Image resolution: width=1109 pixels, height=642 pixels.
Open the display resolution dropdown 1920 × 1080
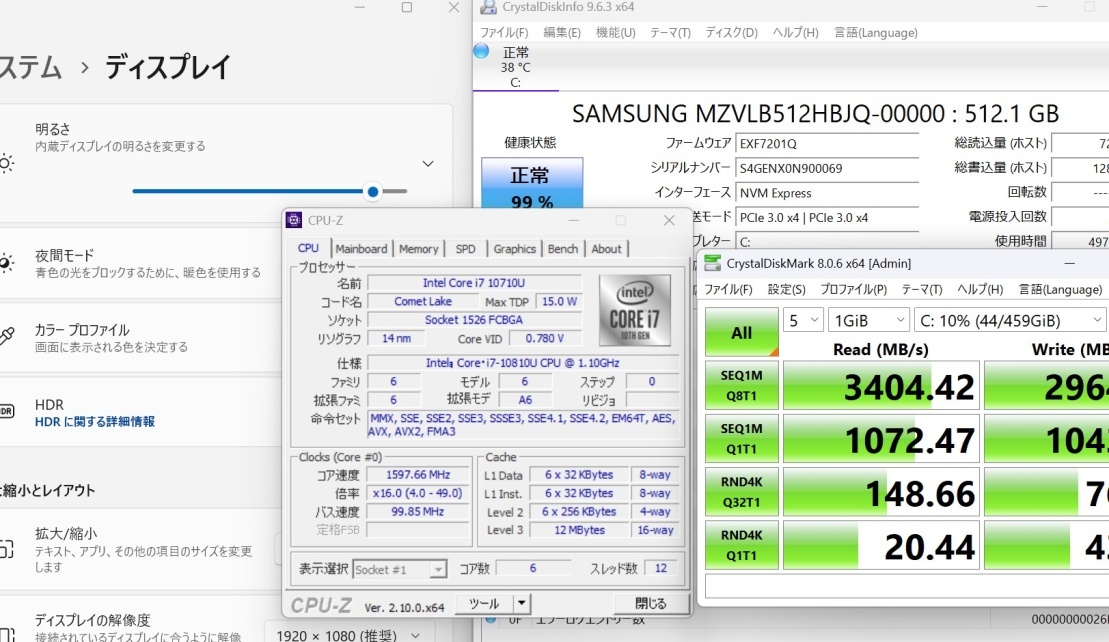(x=348, y=636)
